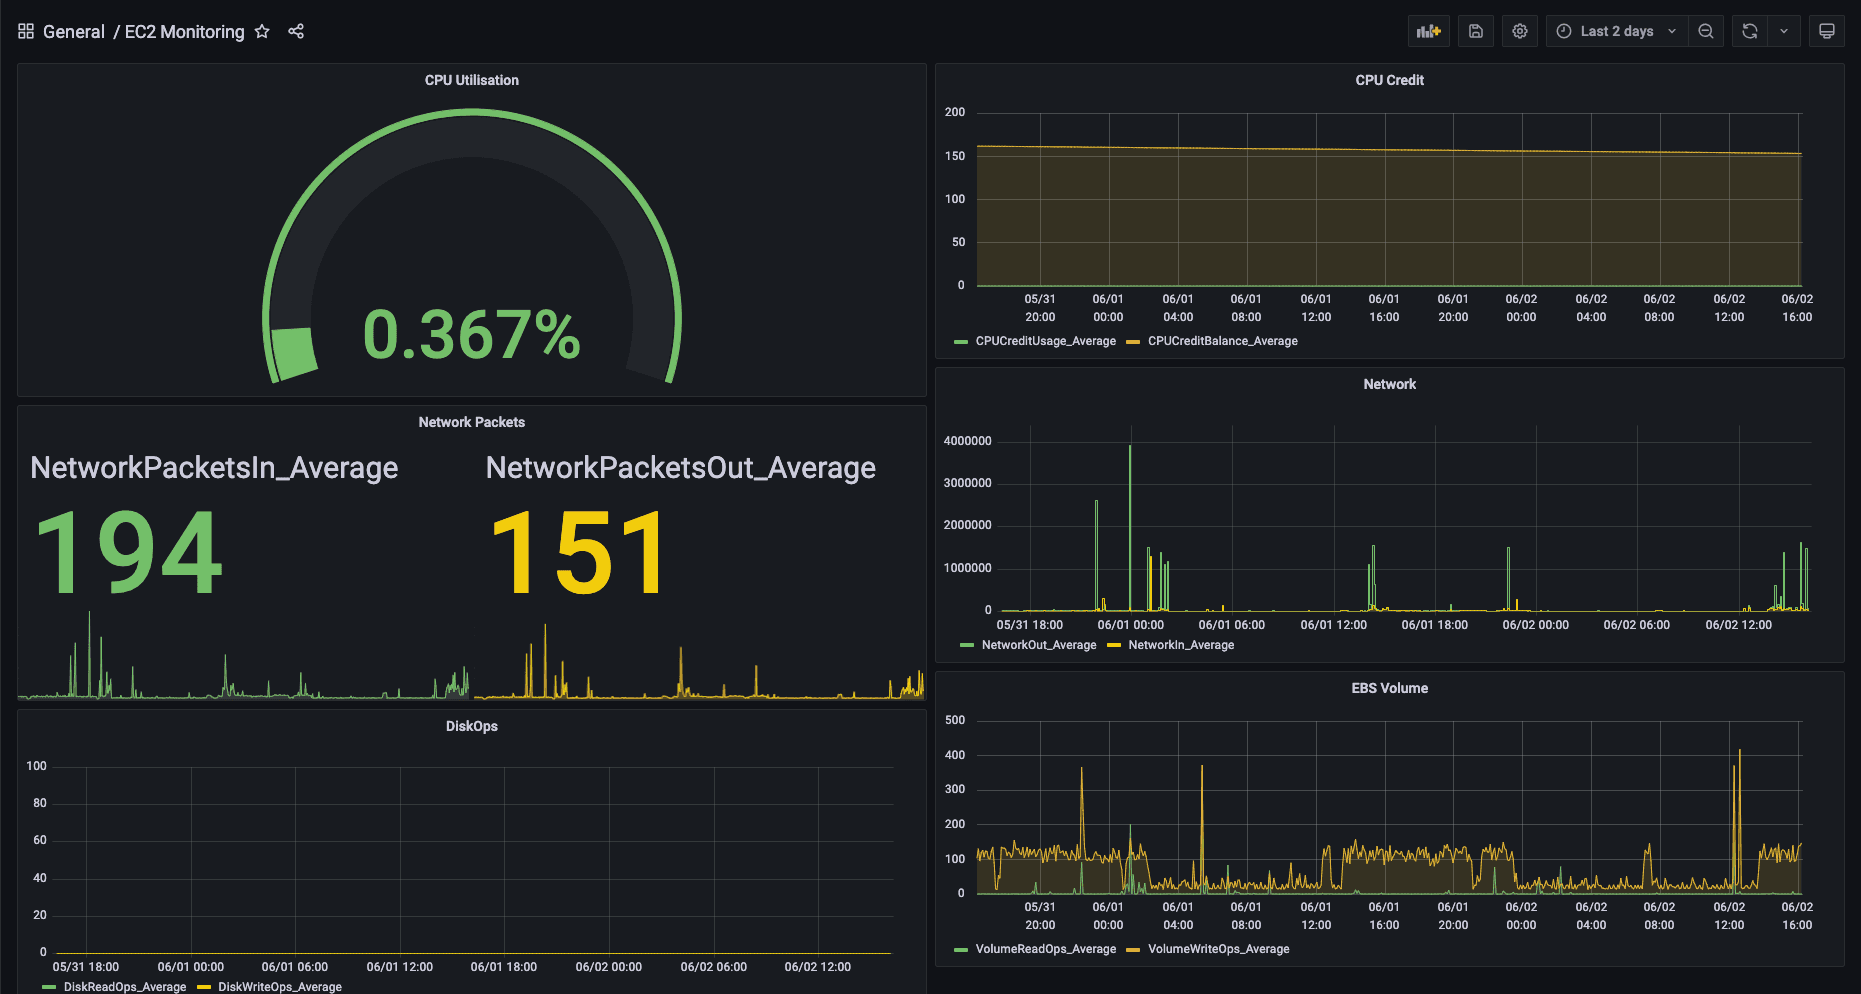Open the auto-refresh interval dropdown

[x=1784, y=31]
